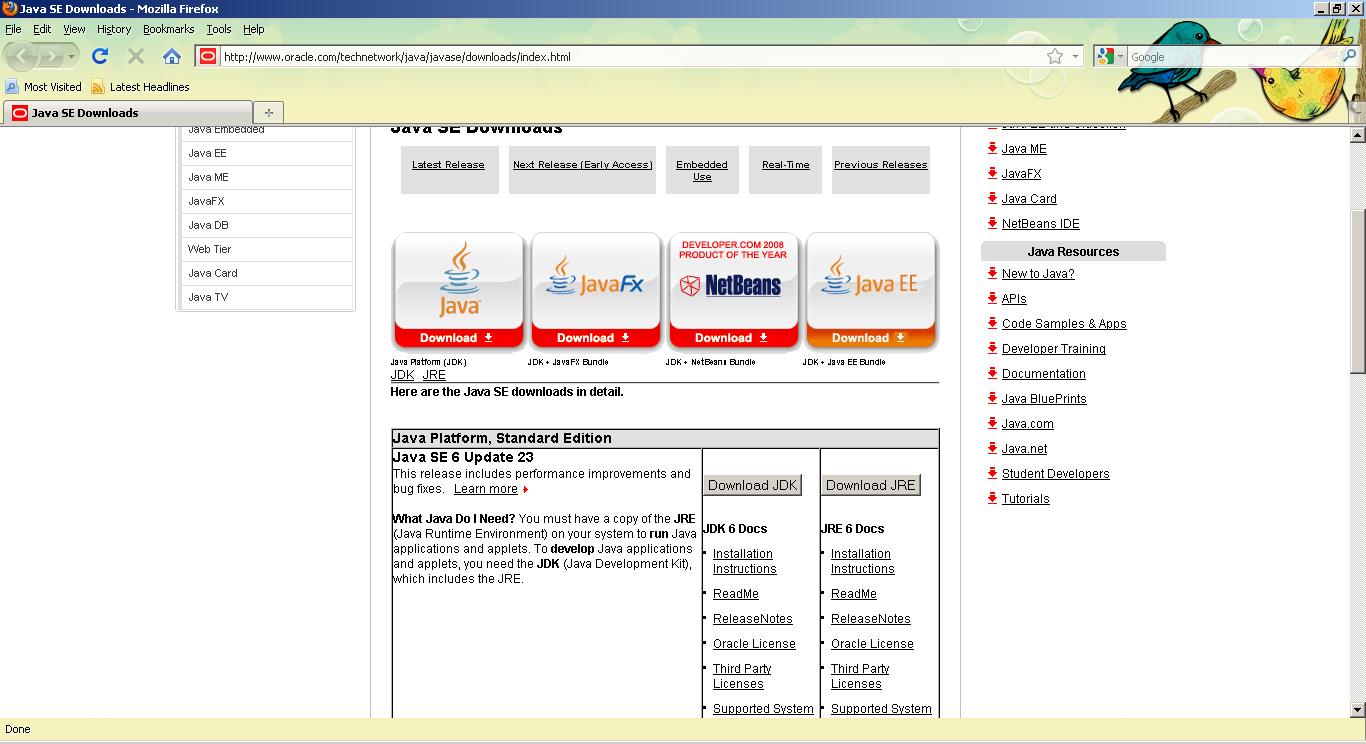The image size is (1366, 744).
Task: Click the Oracle site icon in address bar
Action: (x=208, y=56)
